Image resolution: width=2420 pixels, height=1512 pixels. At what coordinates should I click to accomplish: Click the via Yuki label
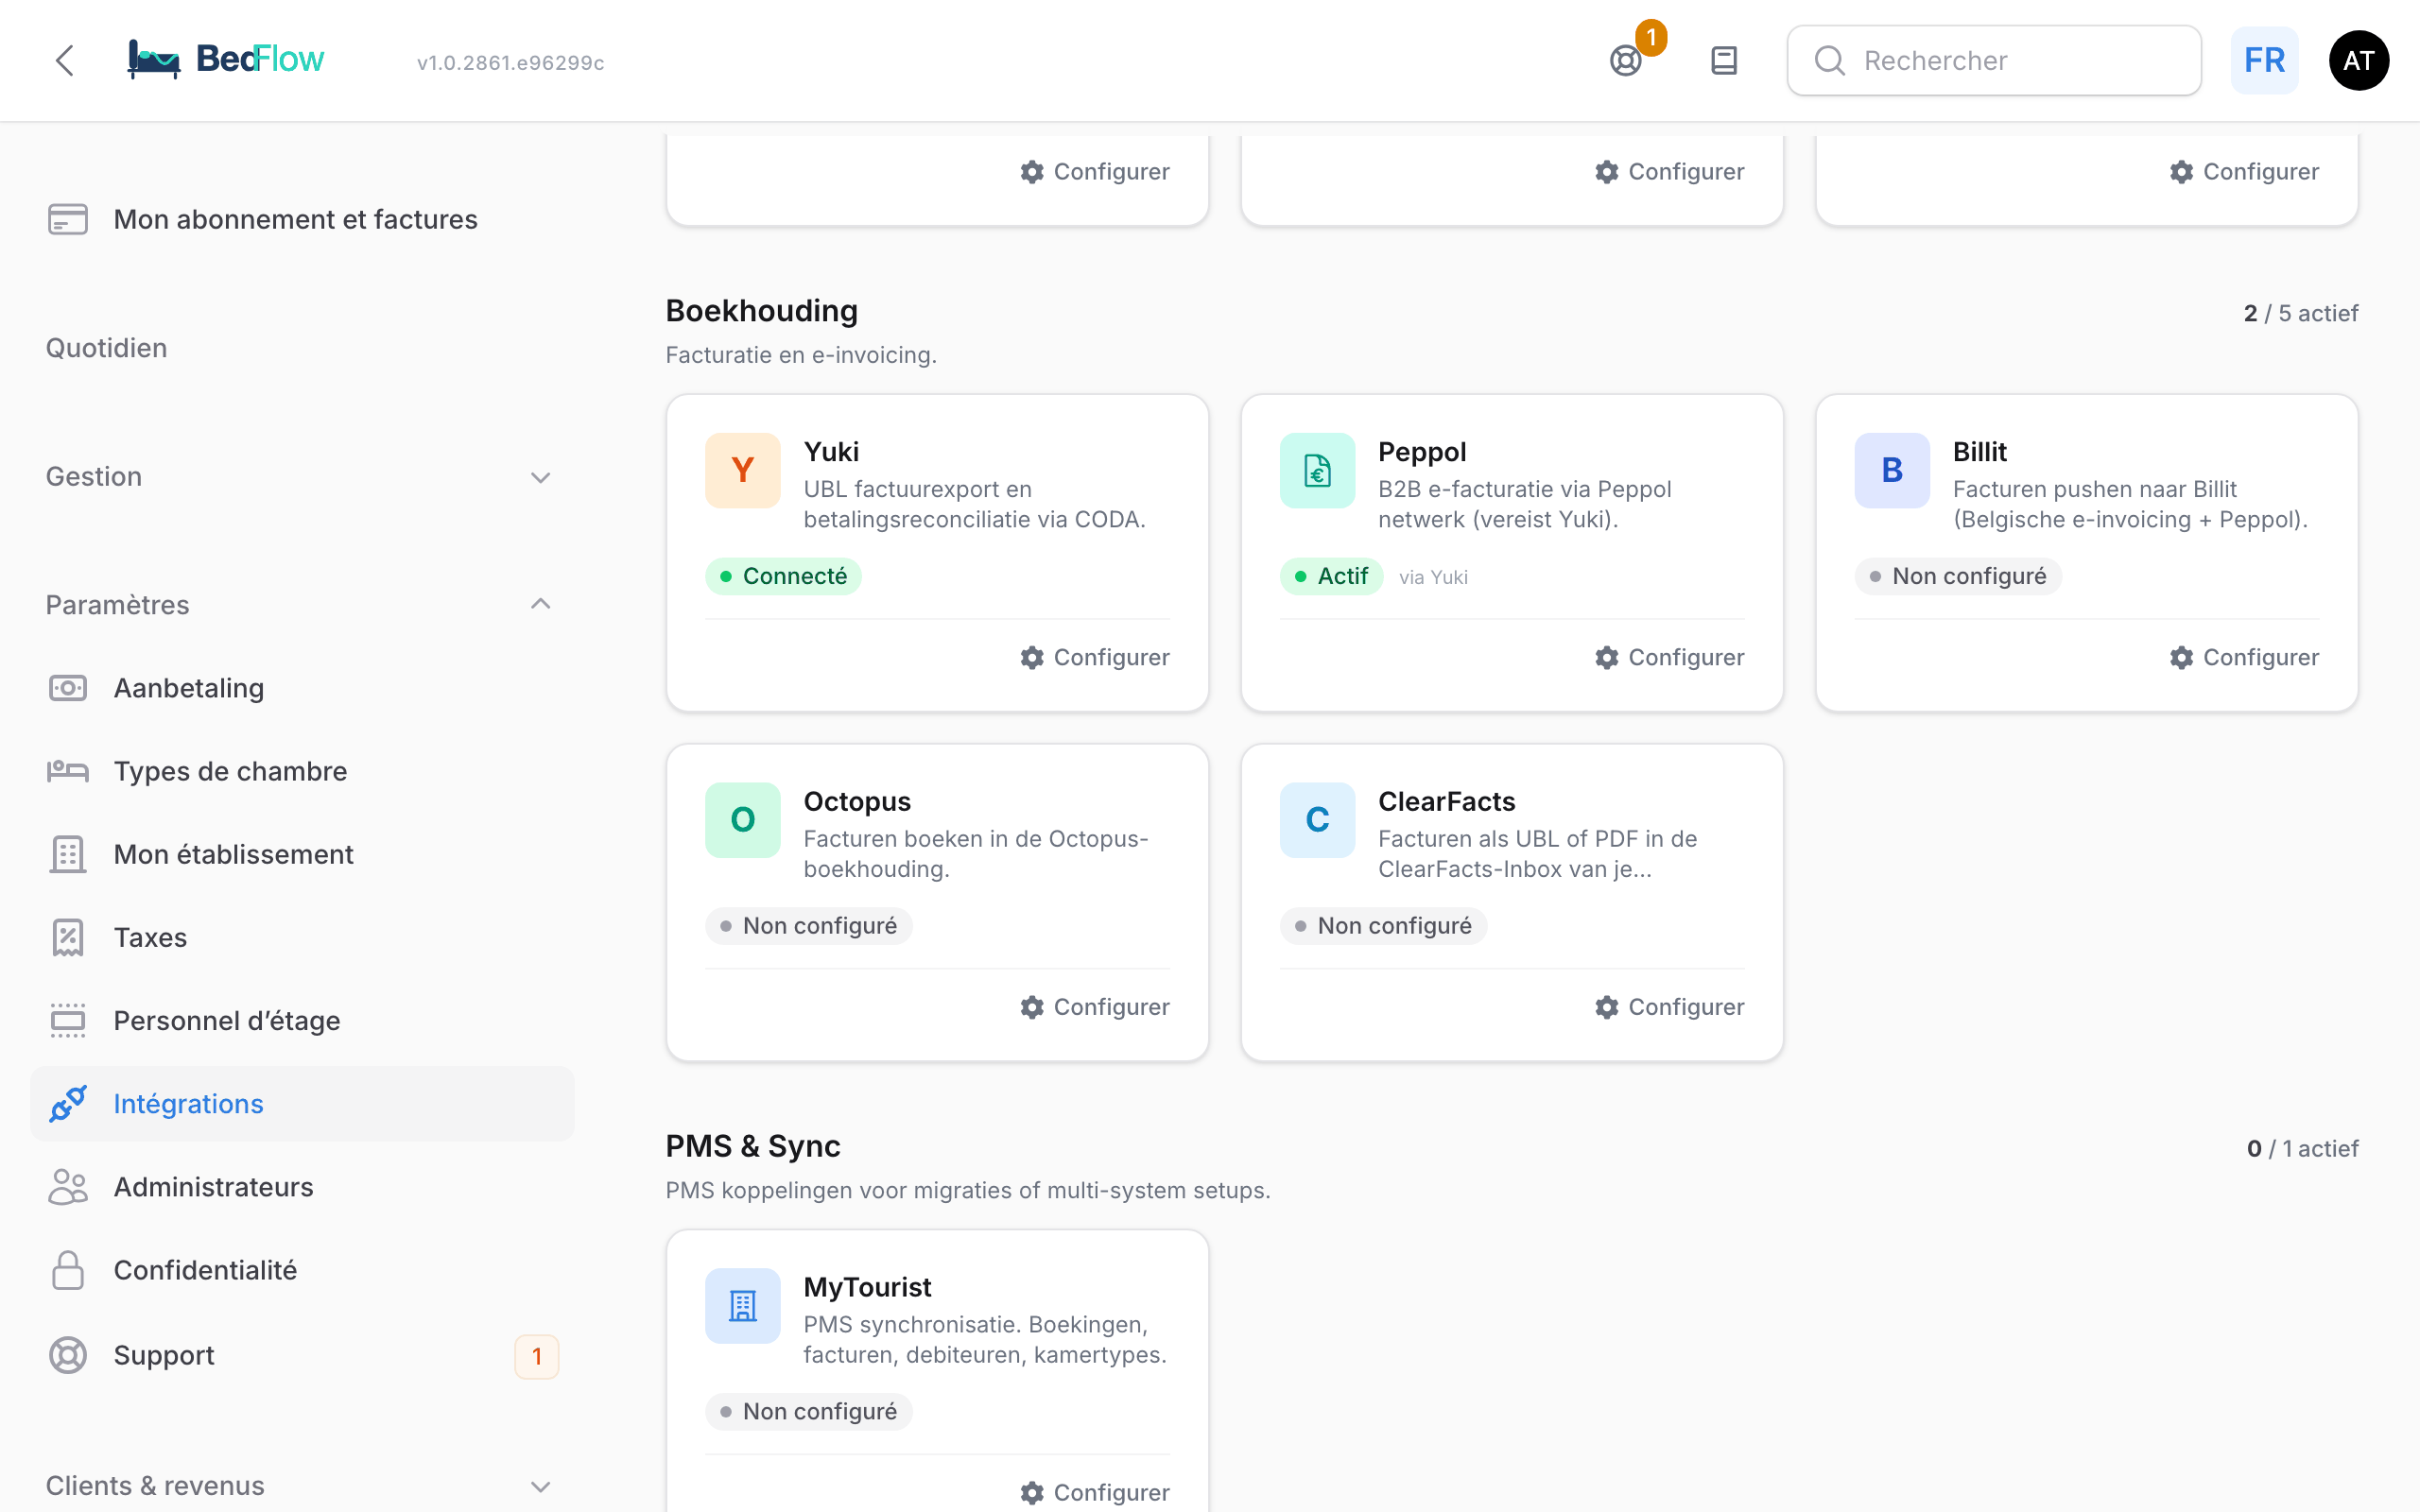[1433, 577]
